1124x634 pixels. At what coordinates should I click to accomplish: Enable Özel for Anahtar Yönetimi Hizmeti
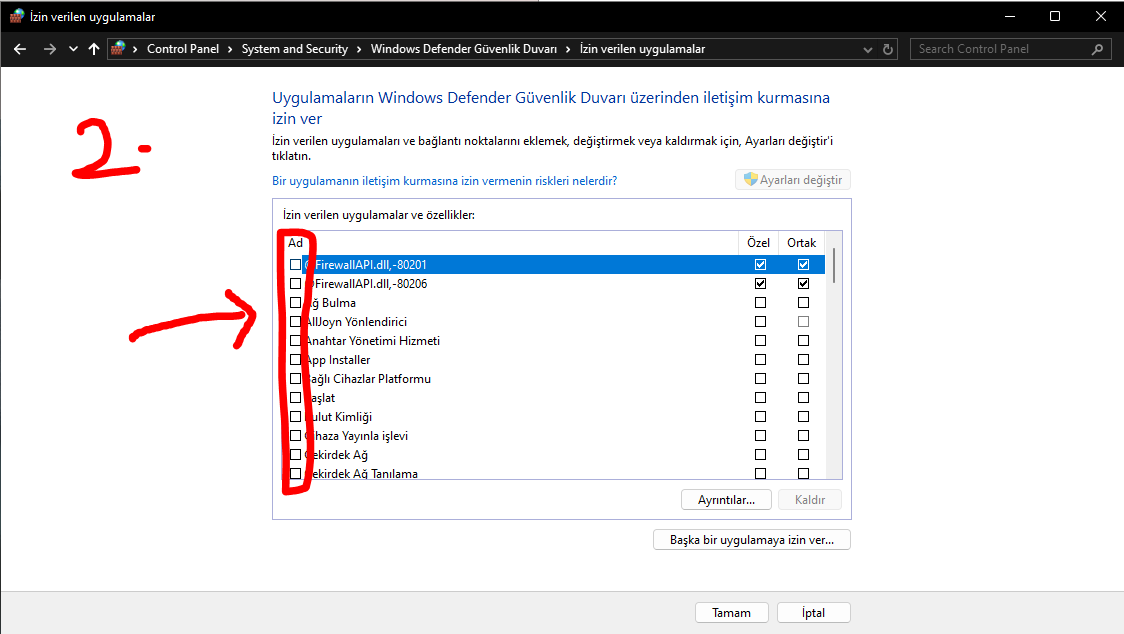point(761,341)
